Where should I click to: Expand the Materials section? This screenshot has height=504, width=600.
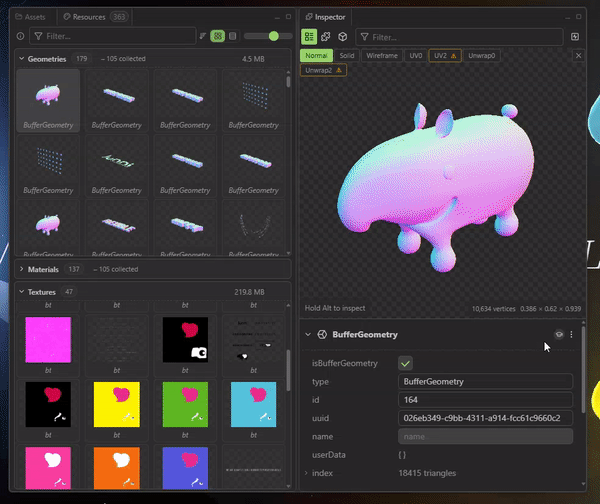21,269
